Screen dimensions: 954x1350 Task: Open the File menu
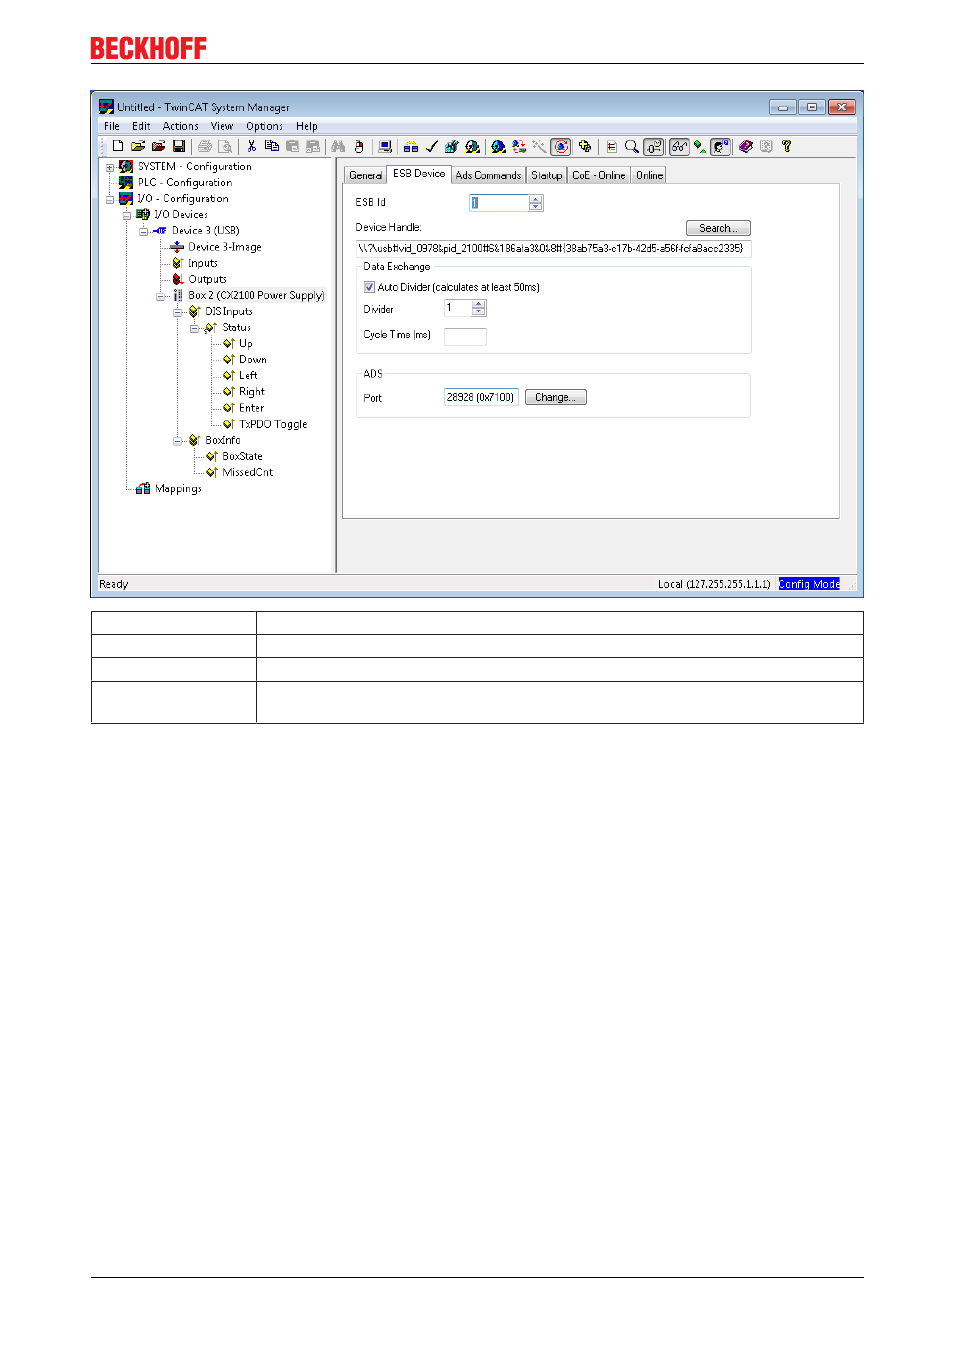(x=112, y=127)
